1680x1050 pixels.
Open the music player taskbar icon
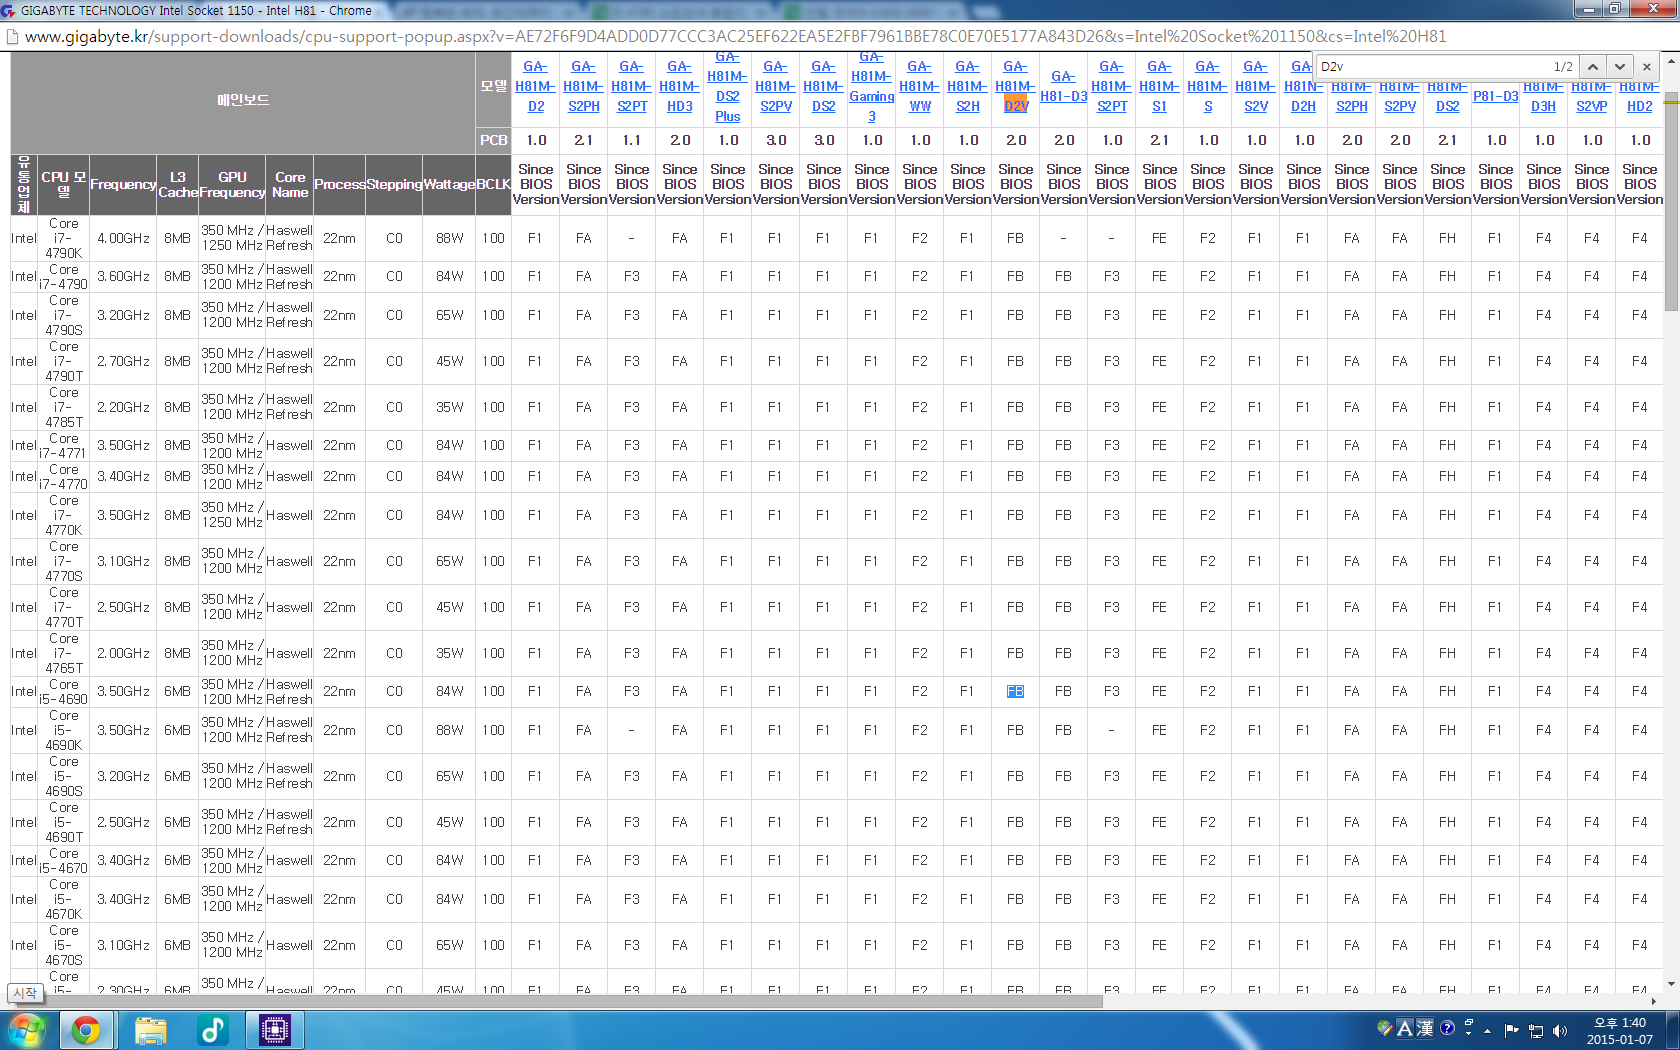(212, 1029)
